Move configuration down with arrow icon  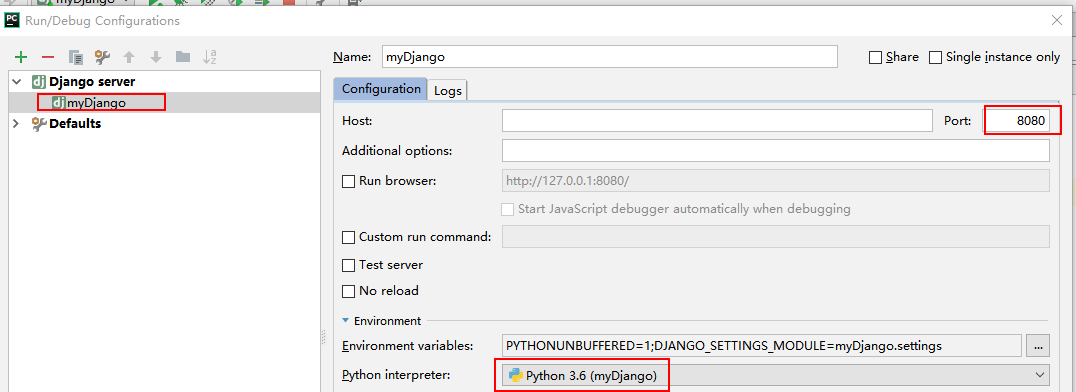click(156, 57)
